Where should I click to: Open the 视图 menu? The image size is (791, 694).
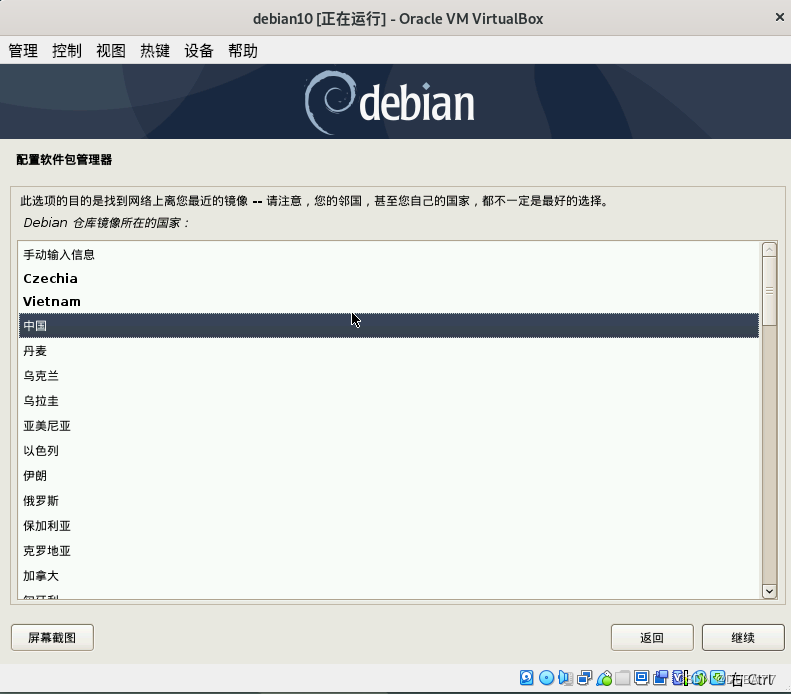pyautogui.click(x=110, y=50)
